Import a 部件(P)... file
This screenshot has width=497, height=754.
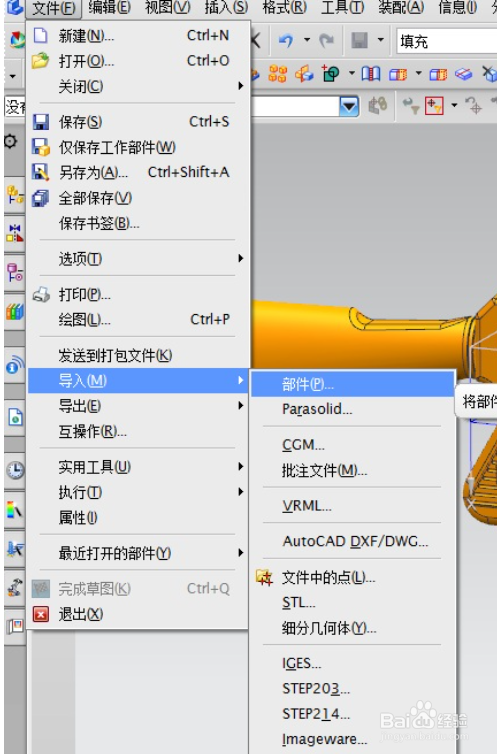click(x=353, y=384)
